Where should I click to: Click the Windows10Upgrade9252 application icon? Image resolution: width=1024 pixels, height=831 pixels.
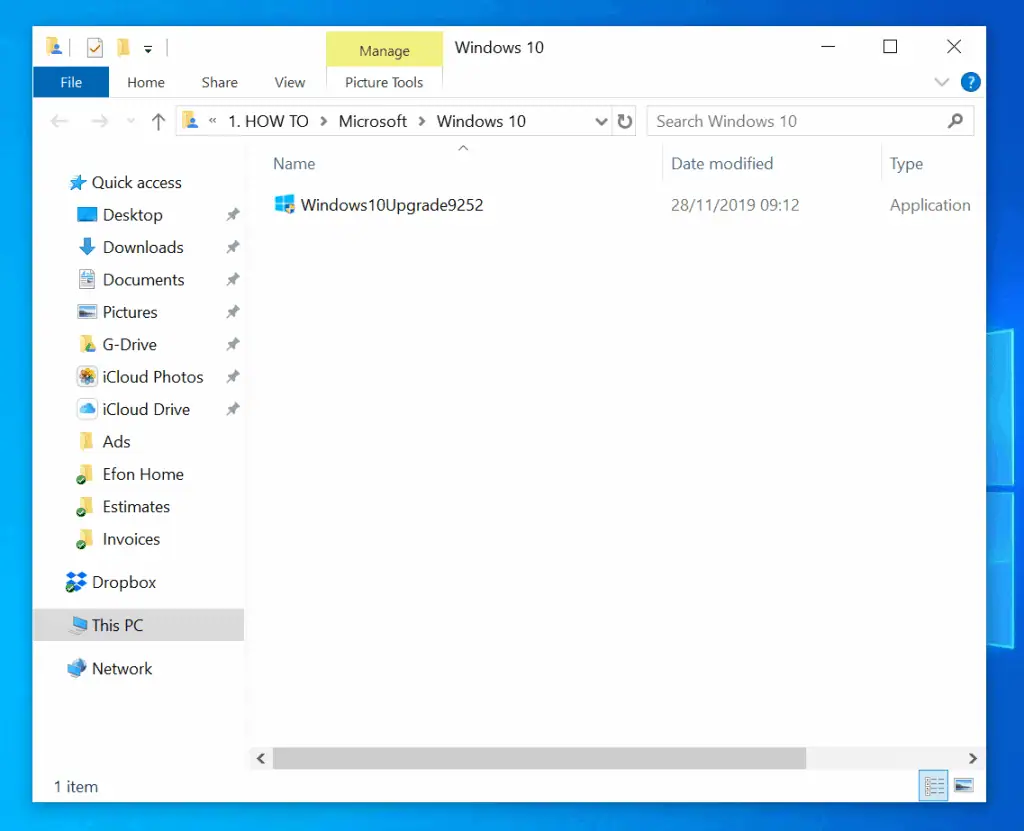284,204
